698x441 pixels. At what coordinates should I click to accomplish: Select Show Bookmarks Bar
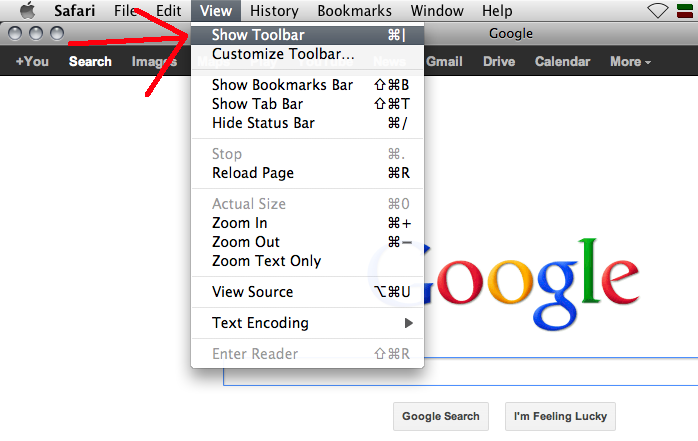point(308,85)
